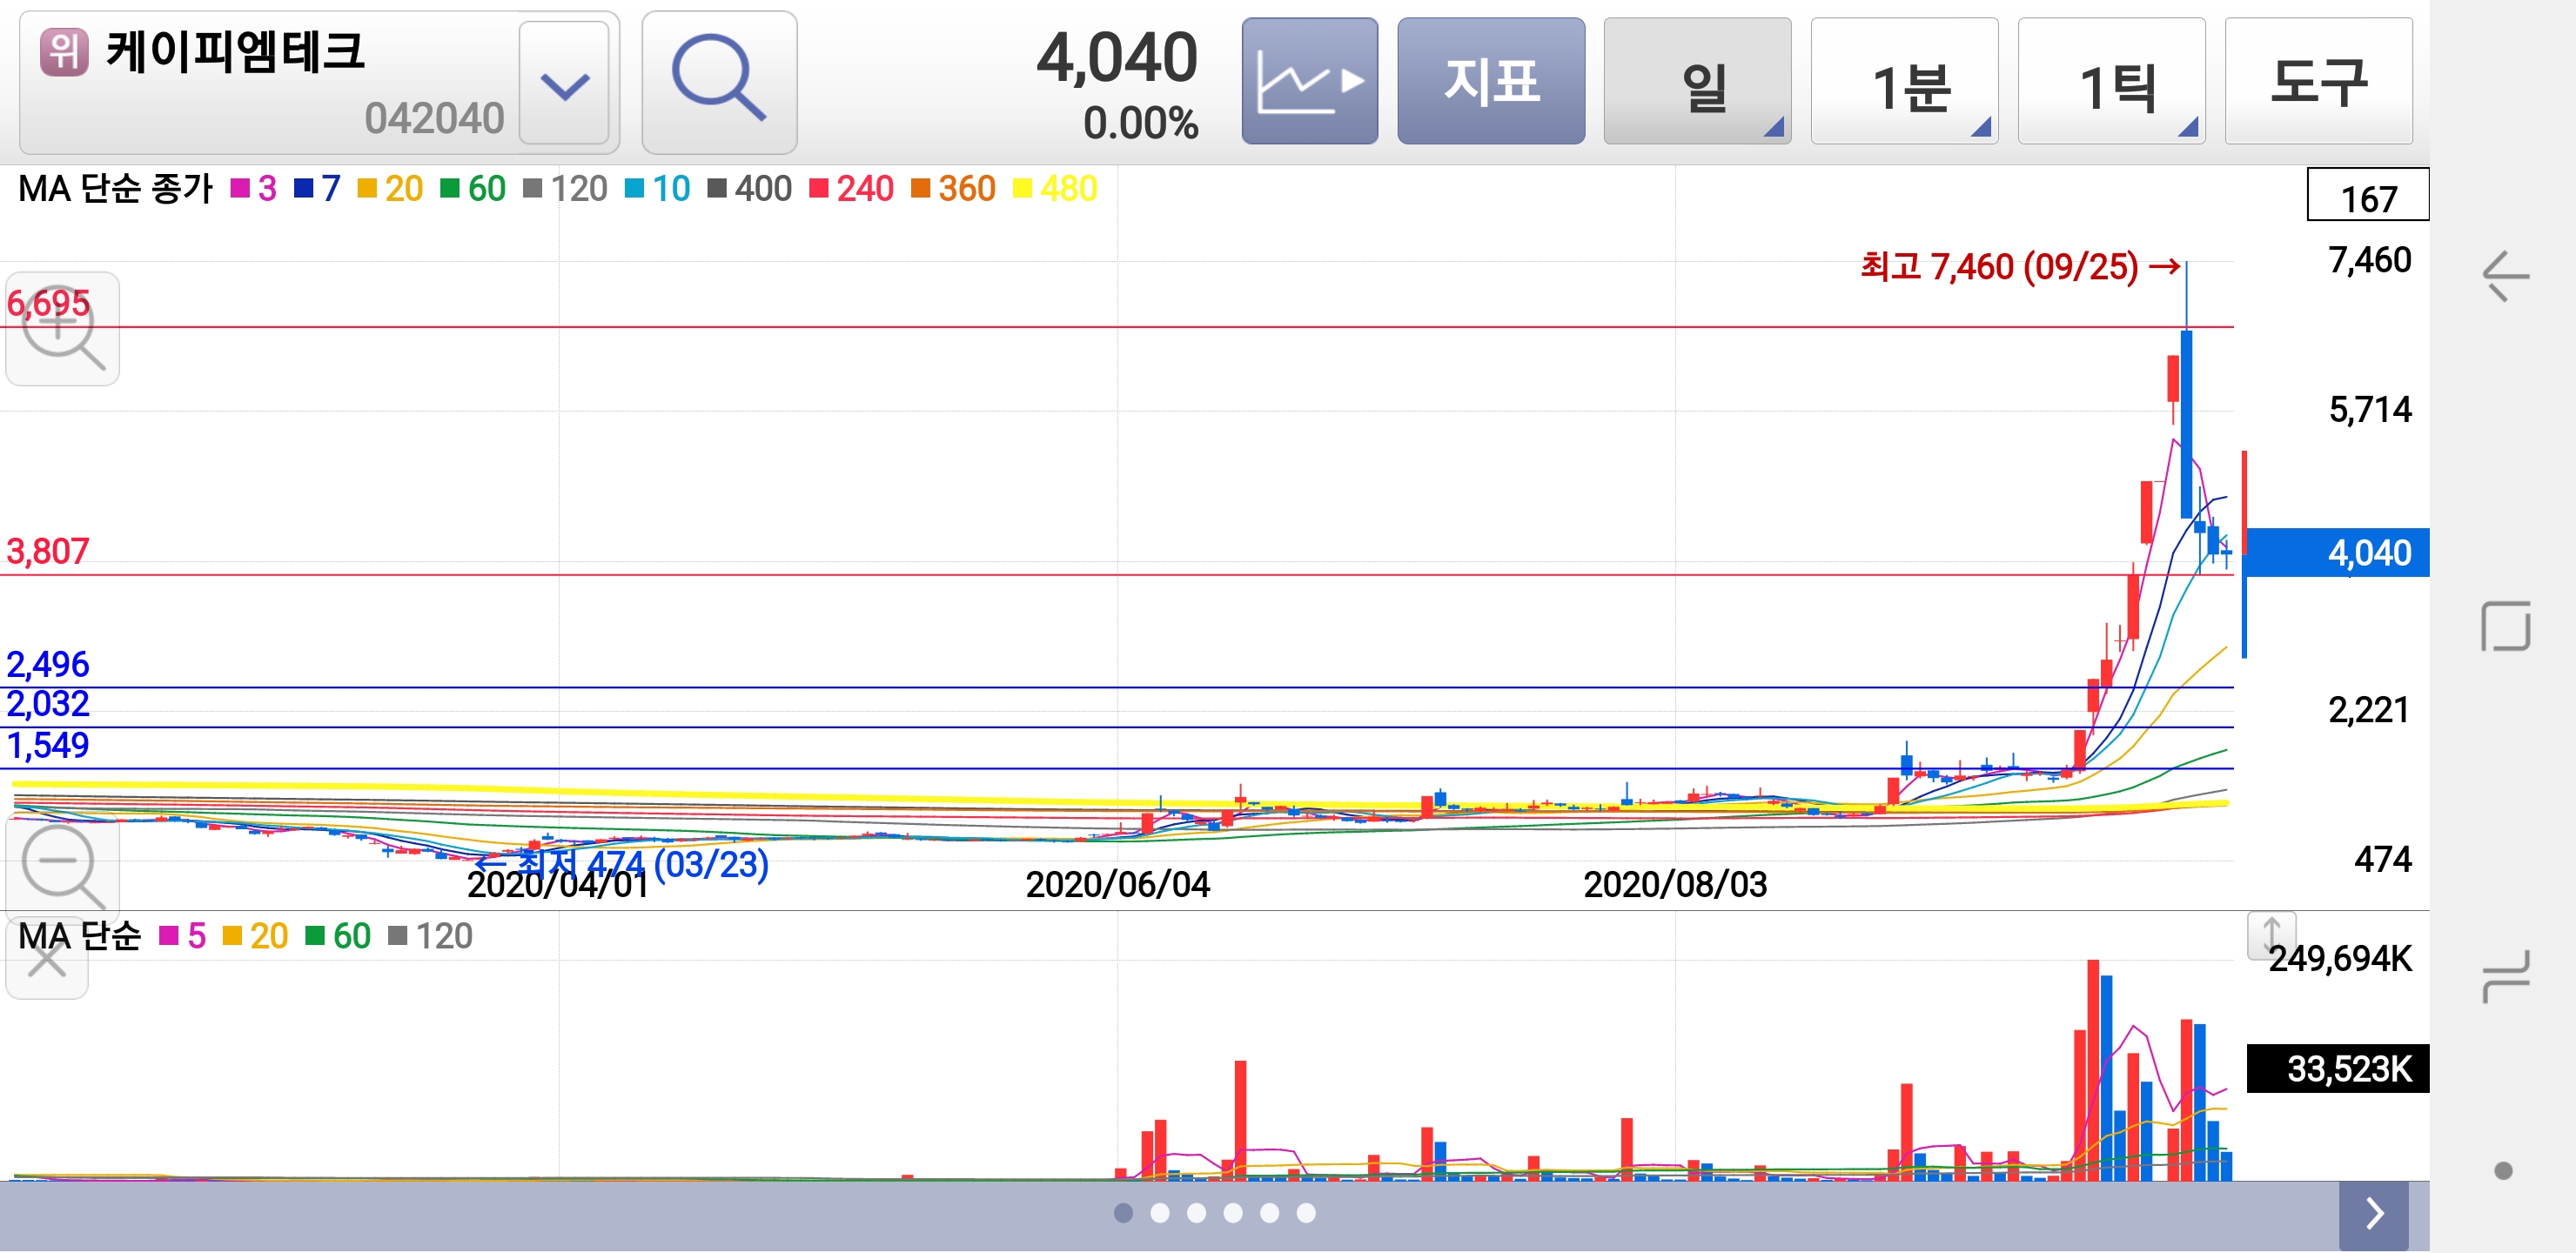Click the MA 400 legend entry
This screenshot has width=2576, height=1253.
pyautogui.click(x=750, y=188)
